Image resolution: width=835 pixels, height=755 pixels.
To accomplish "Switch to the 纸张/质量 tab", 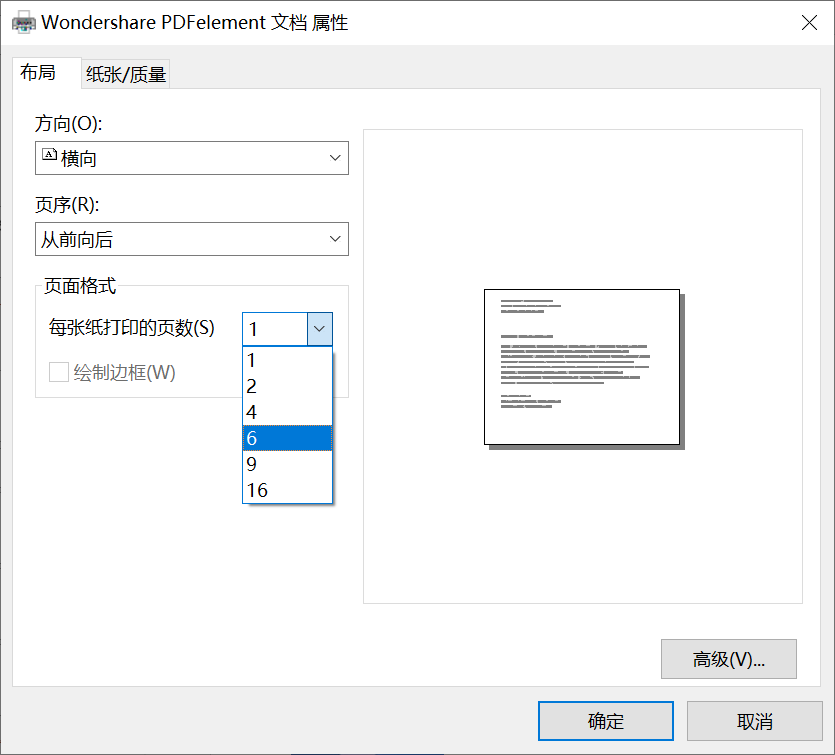I will [x=124, y=73].
